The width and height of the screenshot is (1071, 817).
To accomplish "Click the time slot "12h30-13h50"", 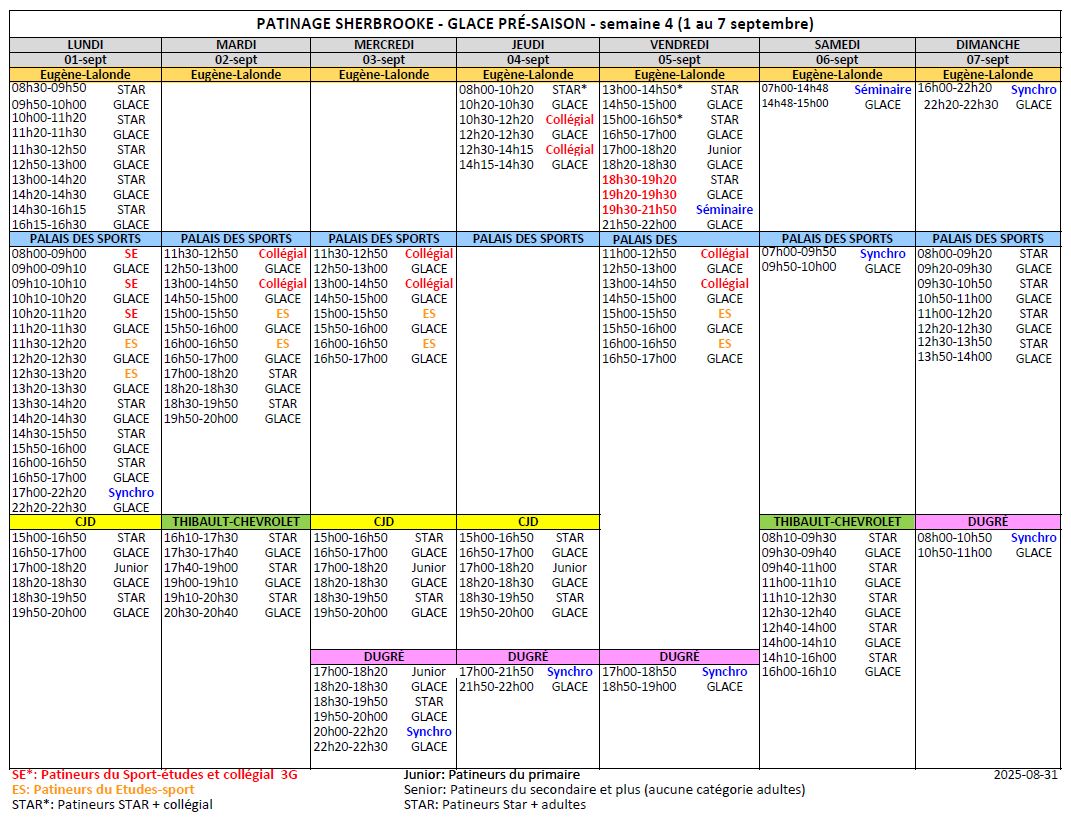I will [x=955, y=342].
